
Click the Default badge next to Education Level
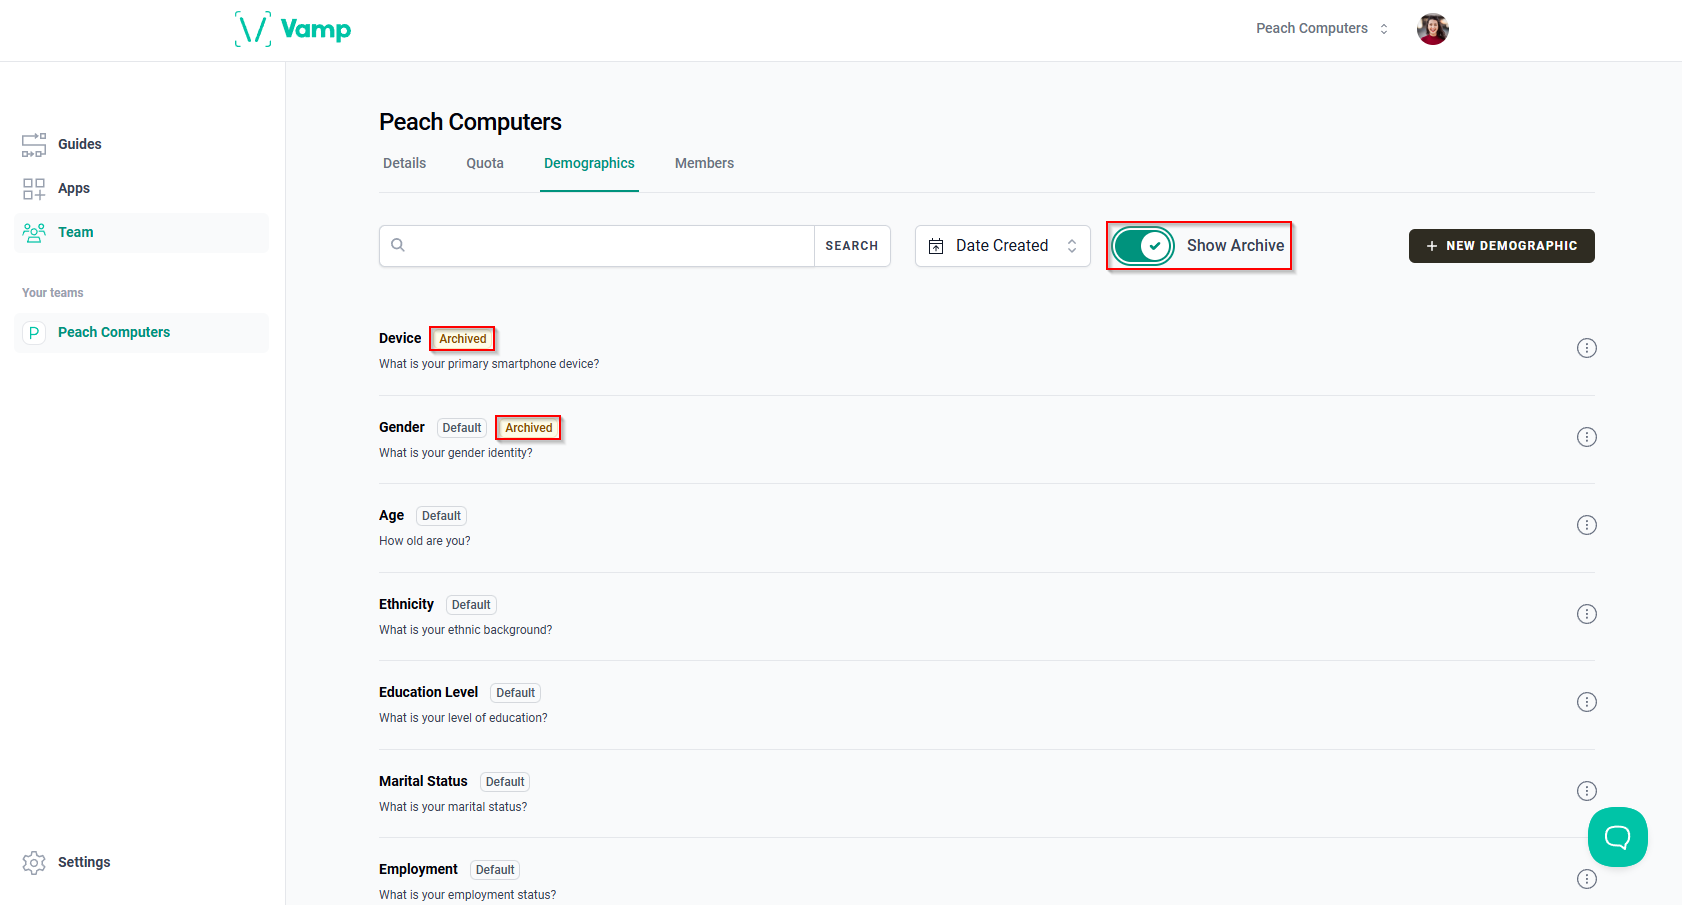(x=516, y=693)
